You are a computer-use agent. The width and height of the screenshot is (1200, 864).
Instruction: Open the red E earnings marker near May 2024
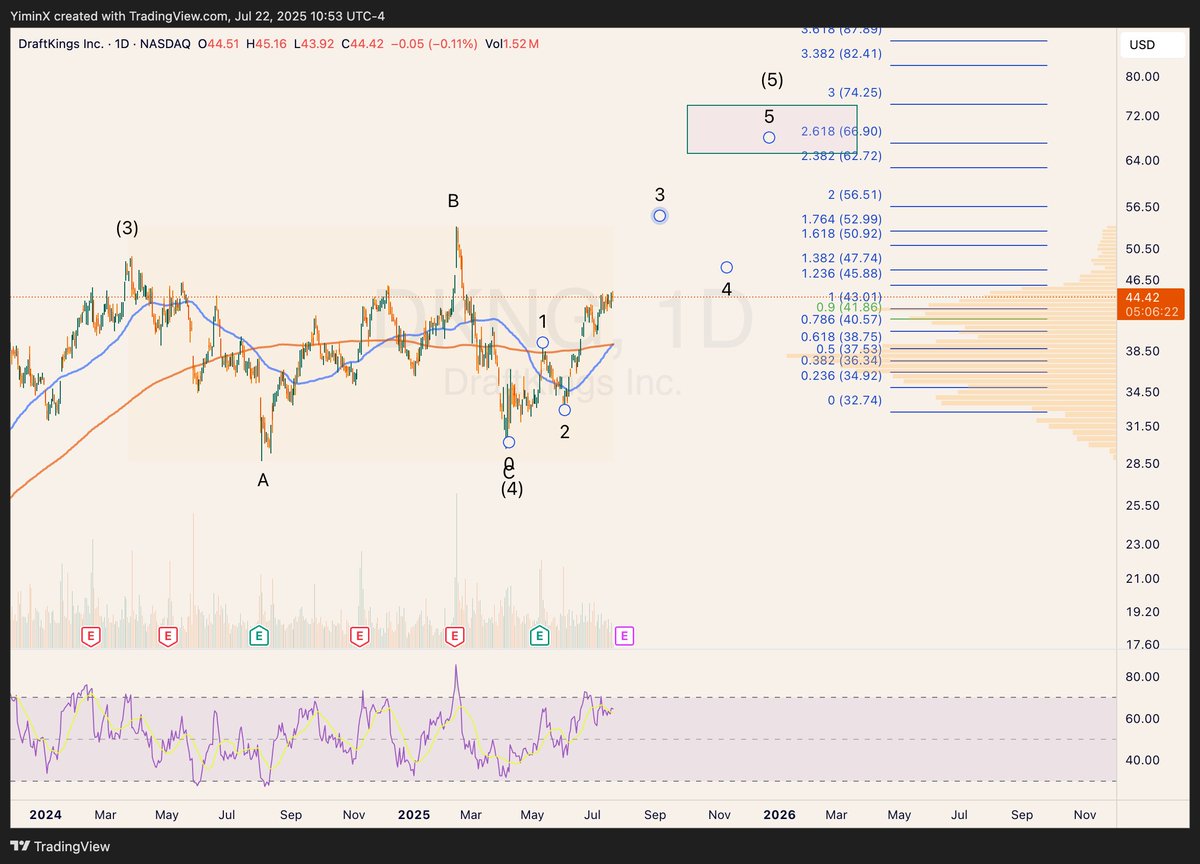[x=168, y=635]
